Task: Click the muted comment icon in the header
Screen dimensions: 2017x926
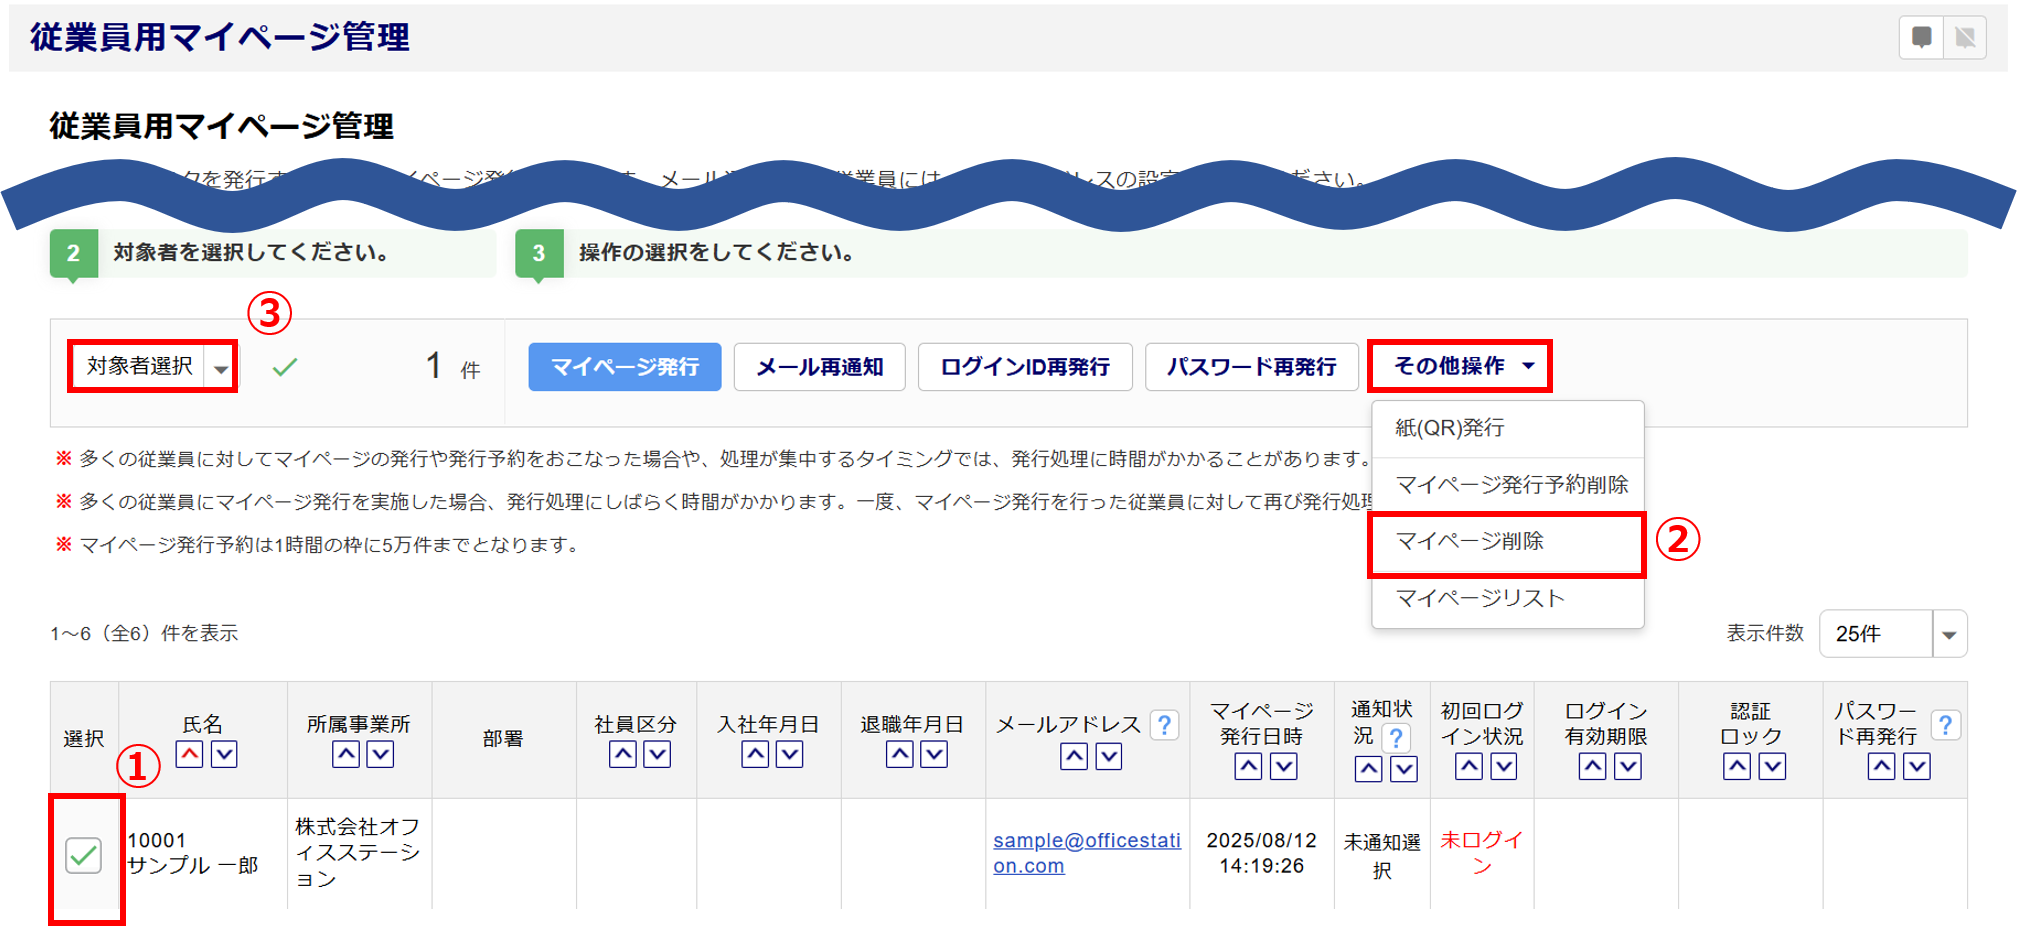Action: (1965, 38)
